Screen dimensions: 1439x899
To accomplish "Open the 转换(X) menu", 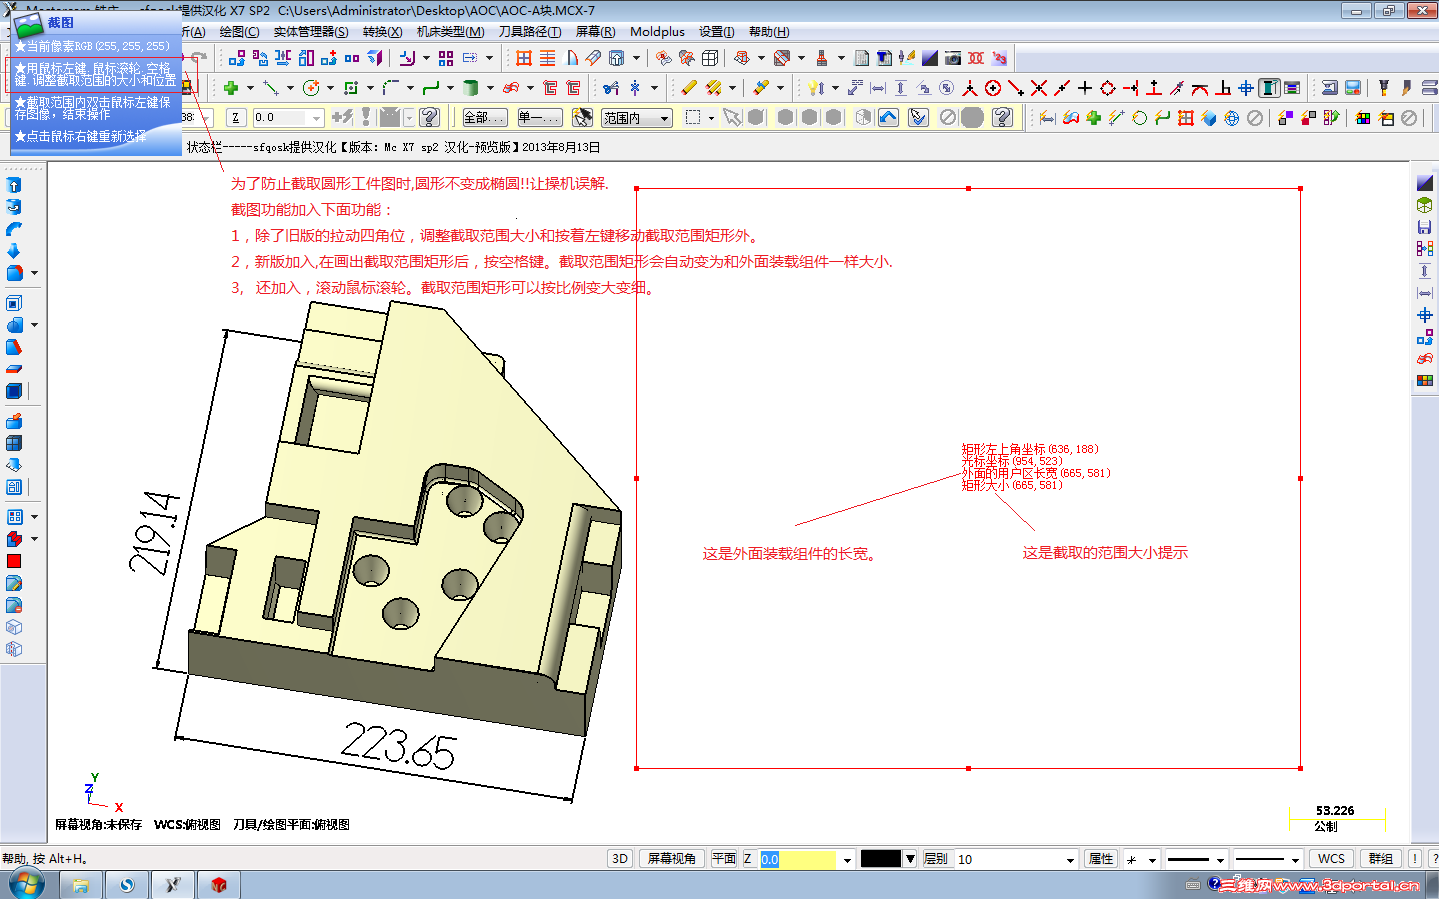I will 383,32.
